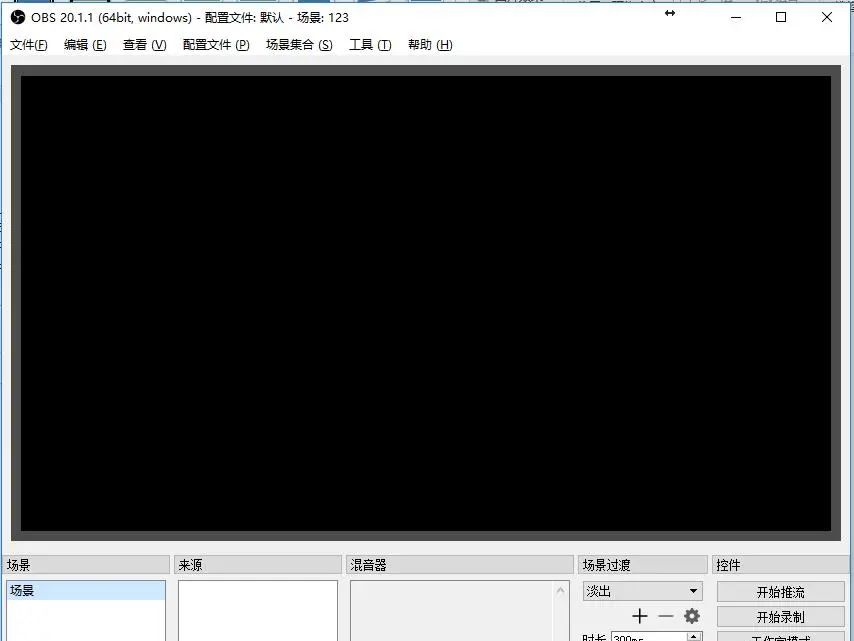Open the 淡出 transition dropdown

point(643,591)
